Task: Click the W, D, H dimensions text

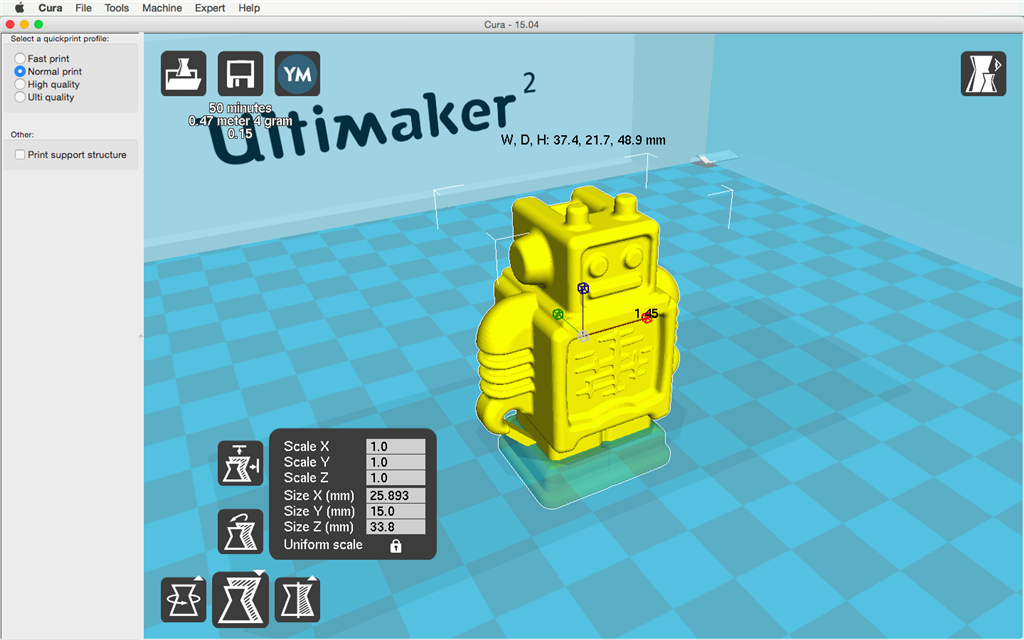Action: (583, 140)
